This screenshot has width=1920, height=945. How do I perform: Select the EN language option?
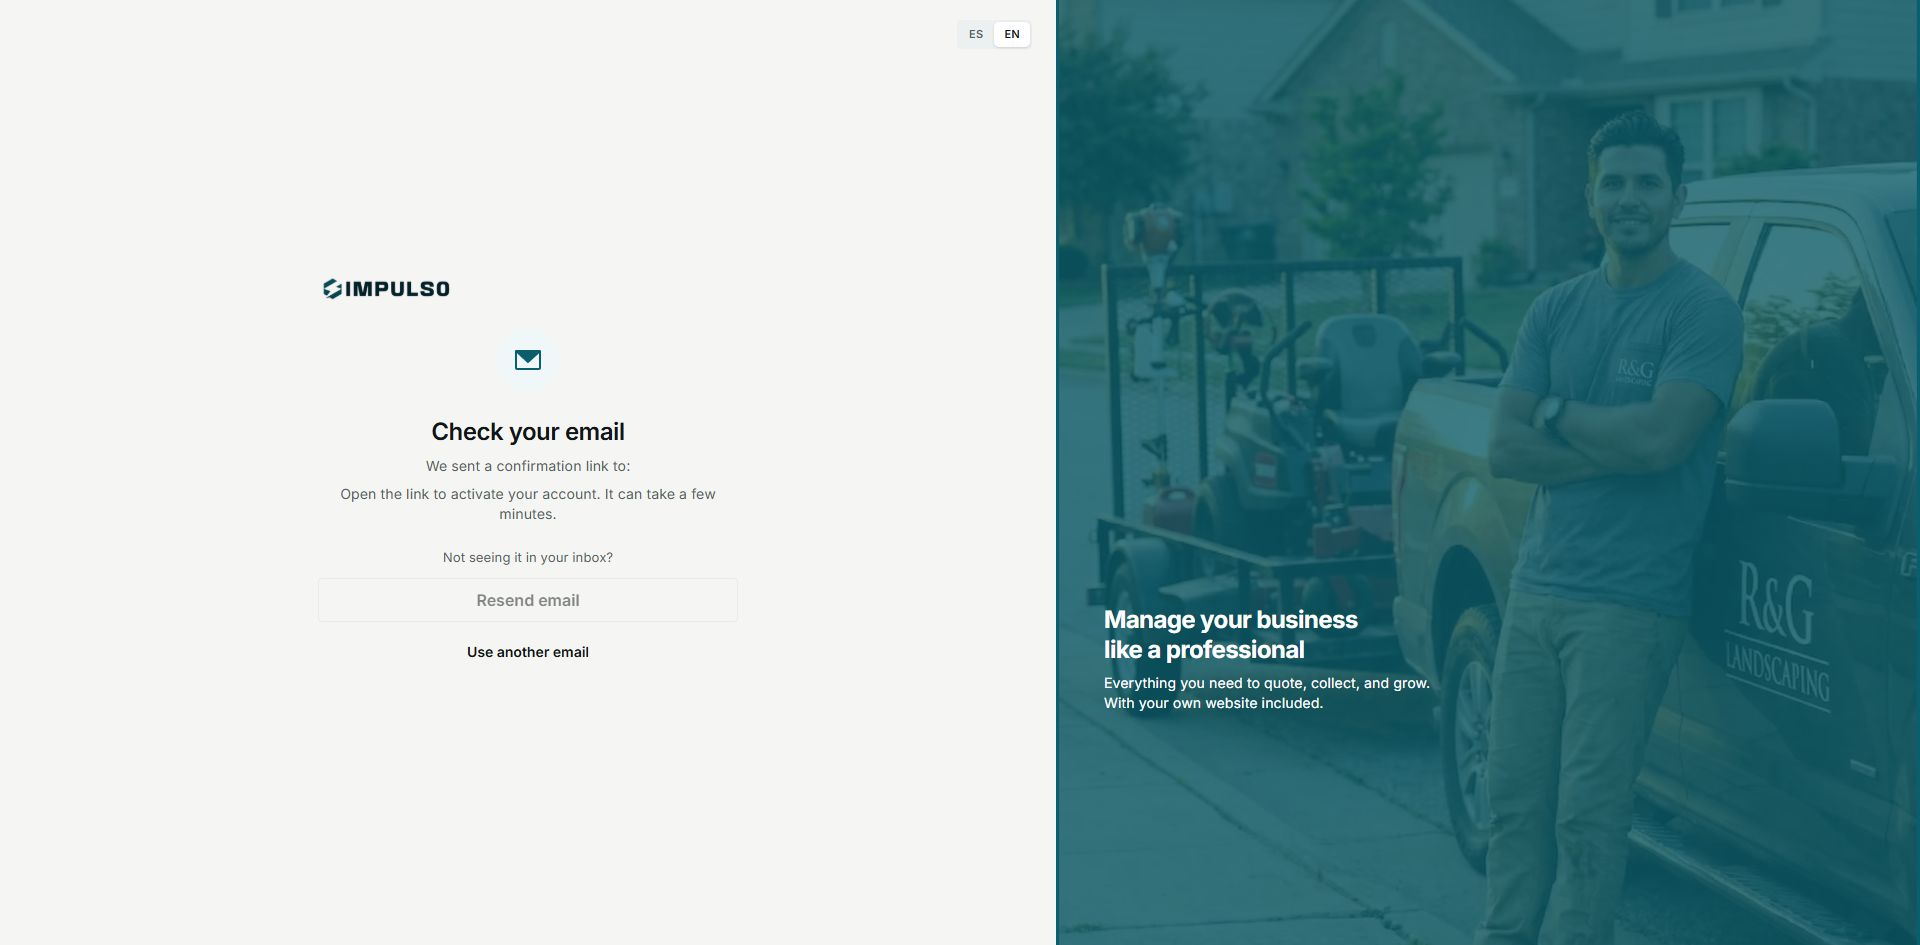[1012, 34]
